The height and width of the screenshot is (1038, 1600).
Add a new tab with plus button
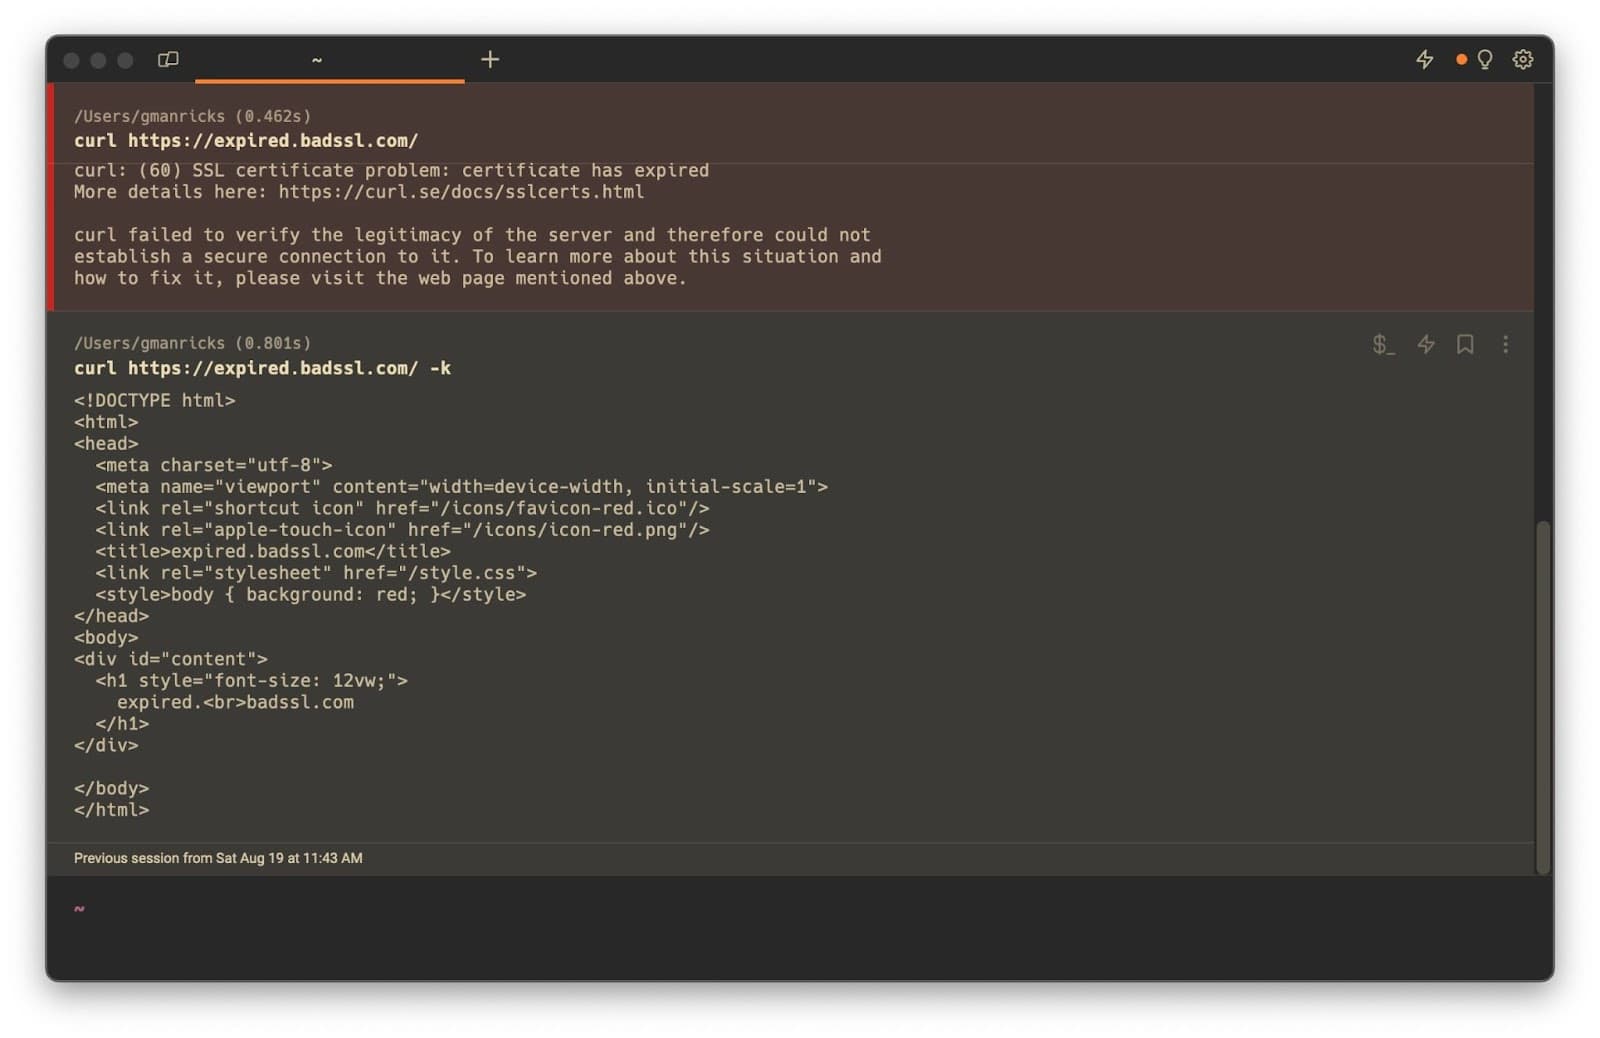(x=490, y=60)
